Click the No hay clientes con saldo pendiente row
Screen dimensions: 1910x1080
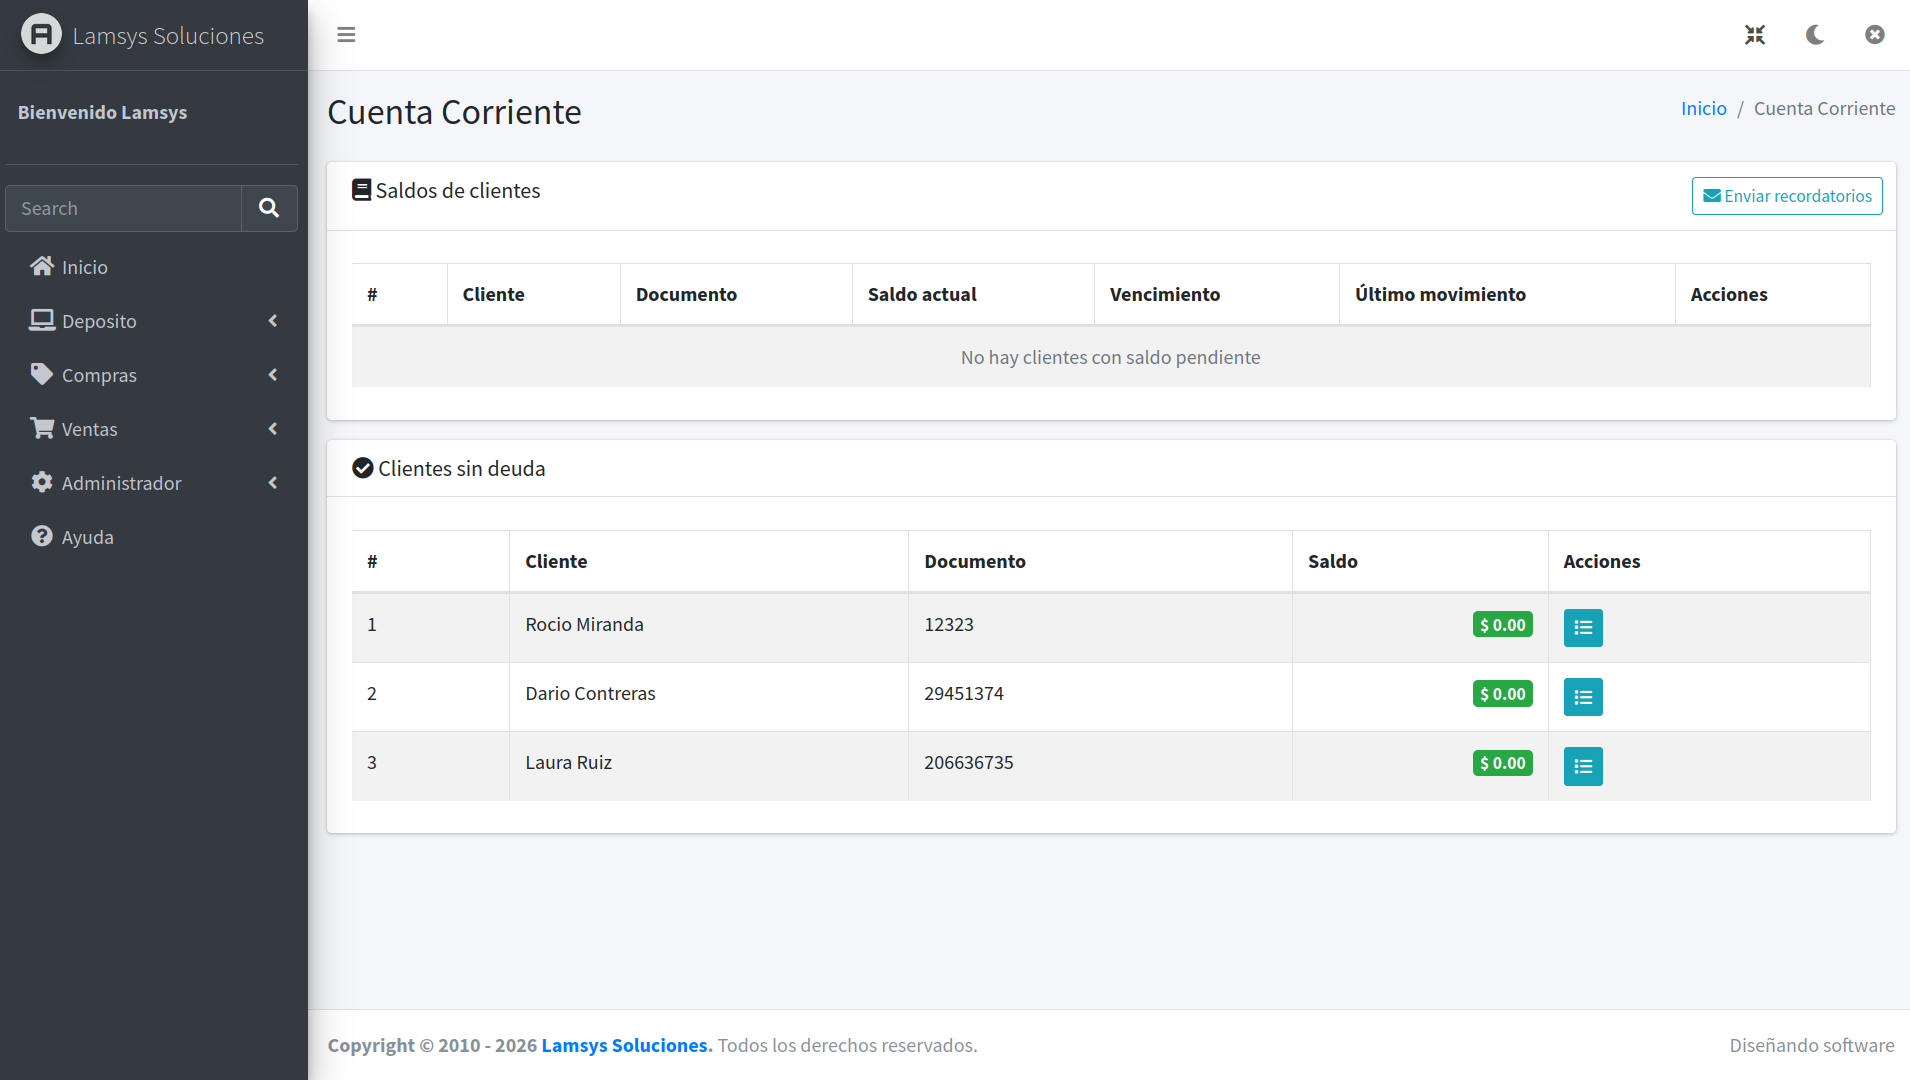(1111, 357)
